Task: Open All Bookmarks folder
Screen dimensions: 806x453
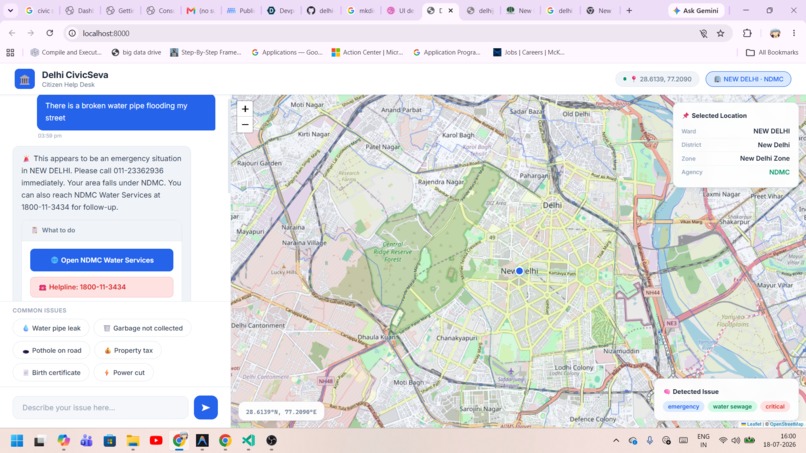Action: click(x=772, y=52)
